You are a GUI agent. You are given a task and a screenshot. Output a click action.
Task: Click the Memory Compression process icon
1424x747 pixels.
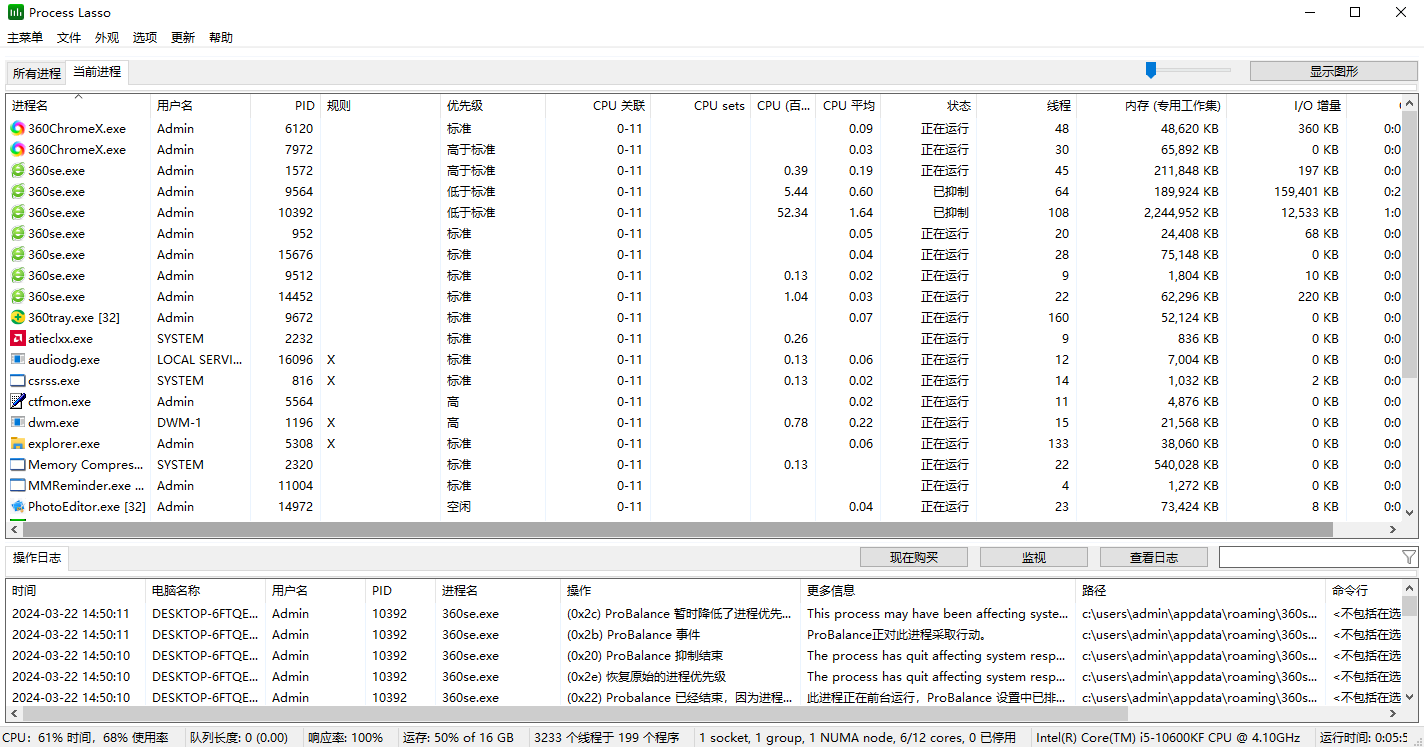click(18, 464)
